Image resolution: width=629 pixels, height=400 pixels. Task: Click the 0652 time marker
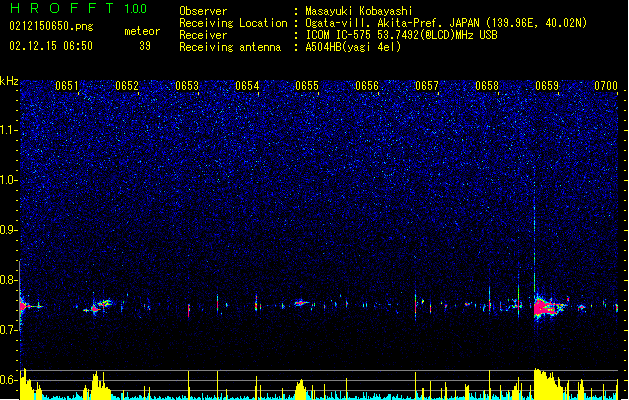point(127,86)
